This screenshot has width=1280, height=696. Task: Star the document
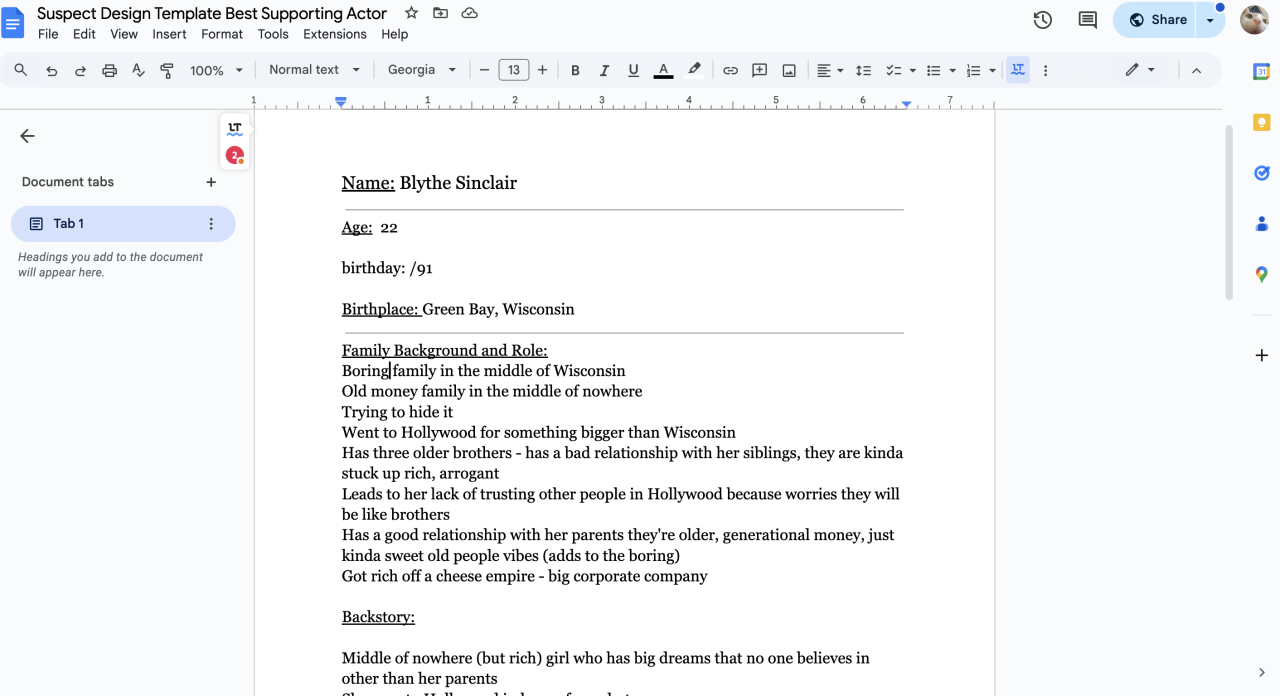[x=412, y=13]
